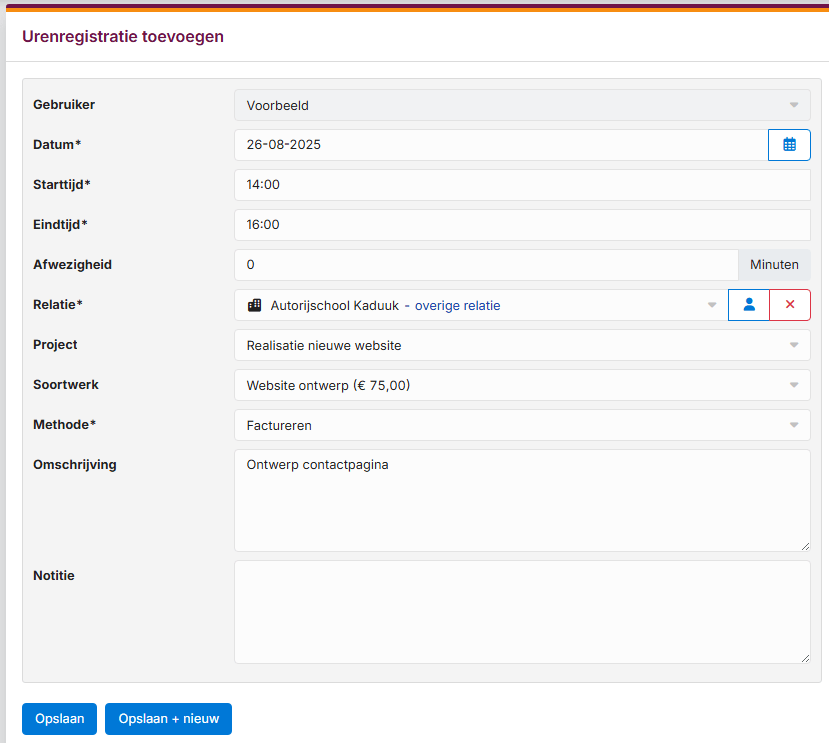Focus the Starttijd field 14:00
The width and height of the screenshot is (829, 743).
click(522, 185)
